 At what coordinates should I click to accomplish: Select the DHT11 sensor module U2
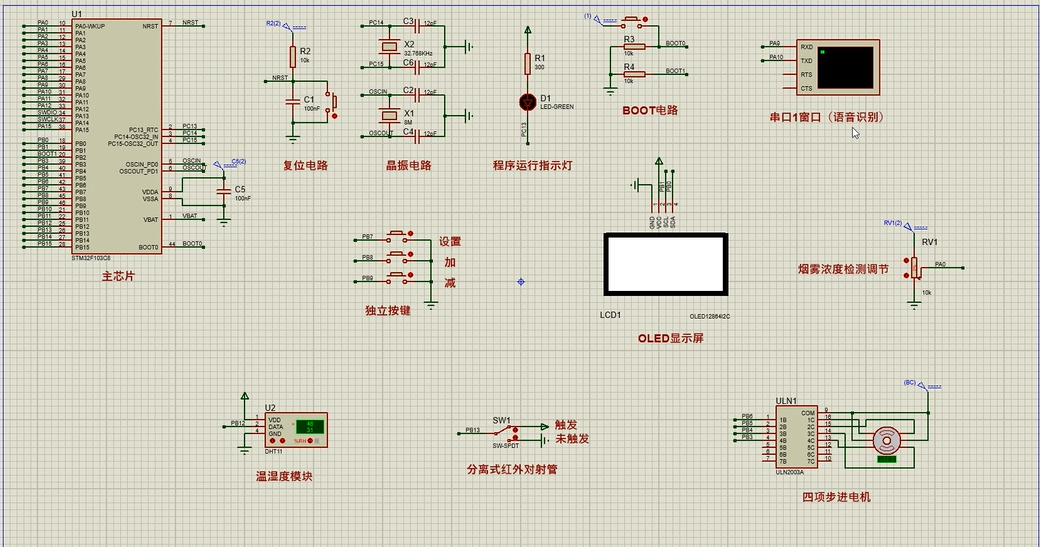coord(296,430)
